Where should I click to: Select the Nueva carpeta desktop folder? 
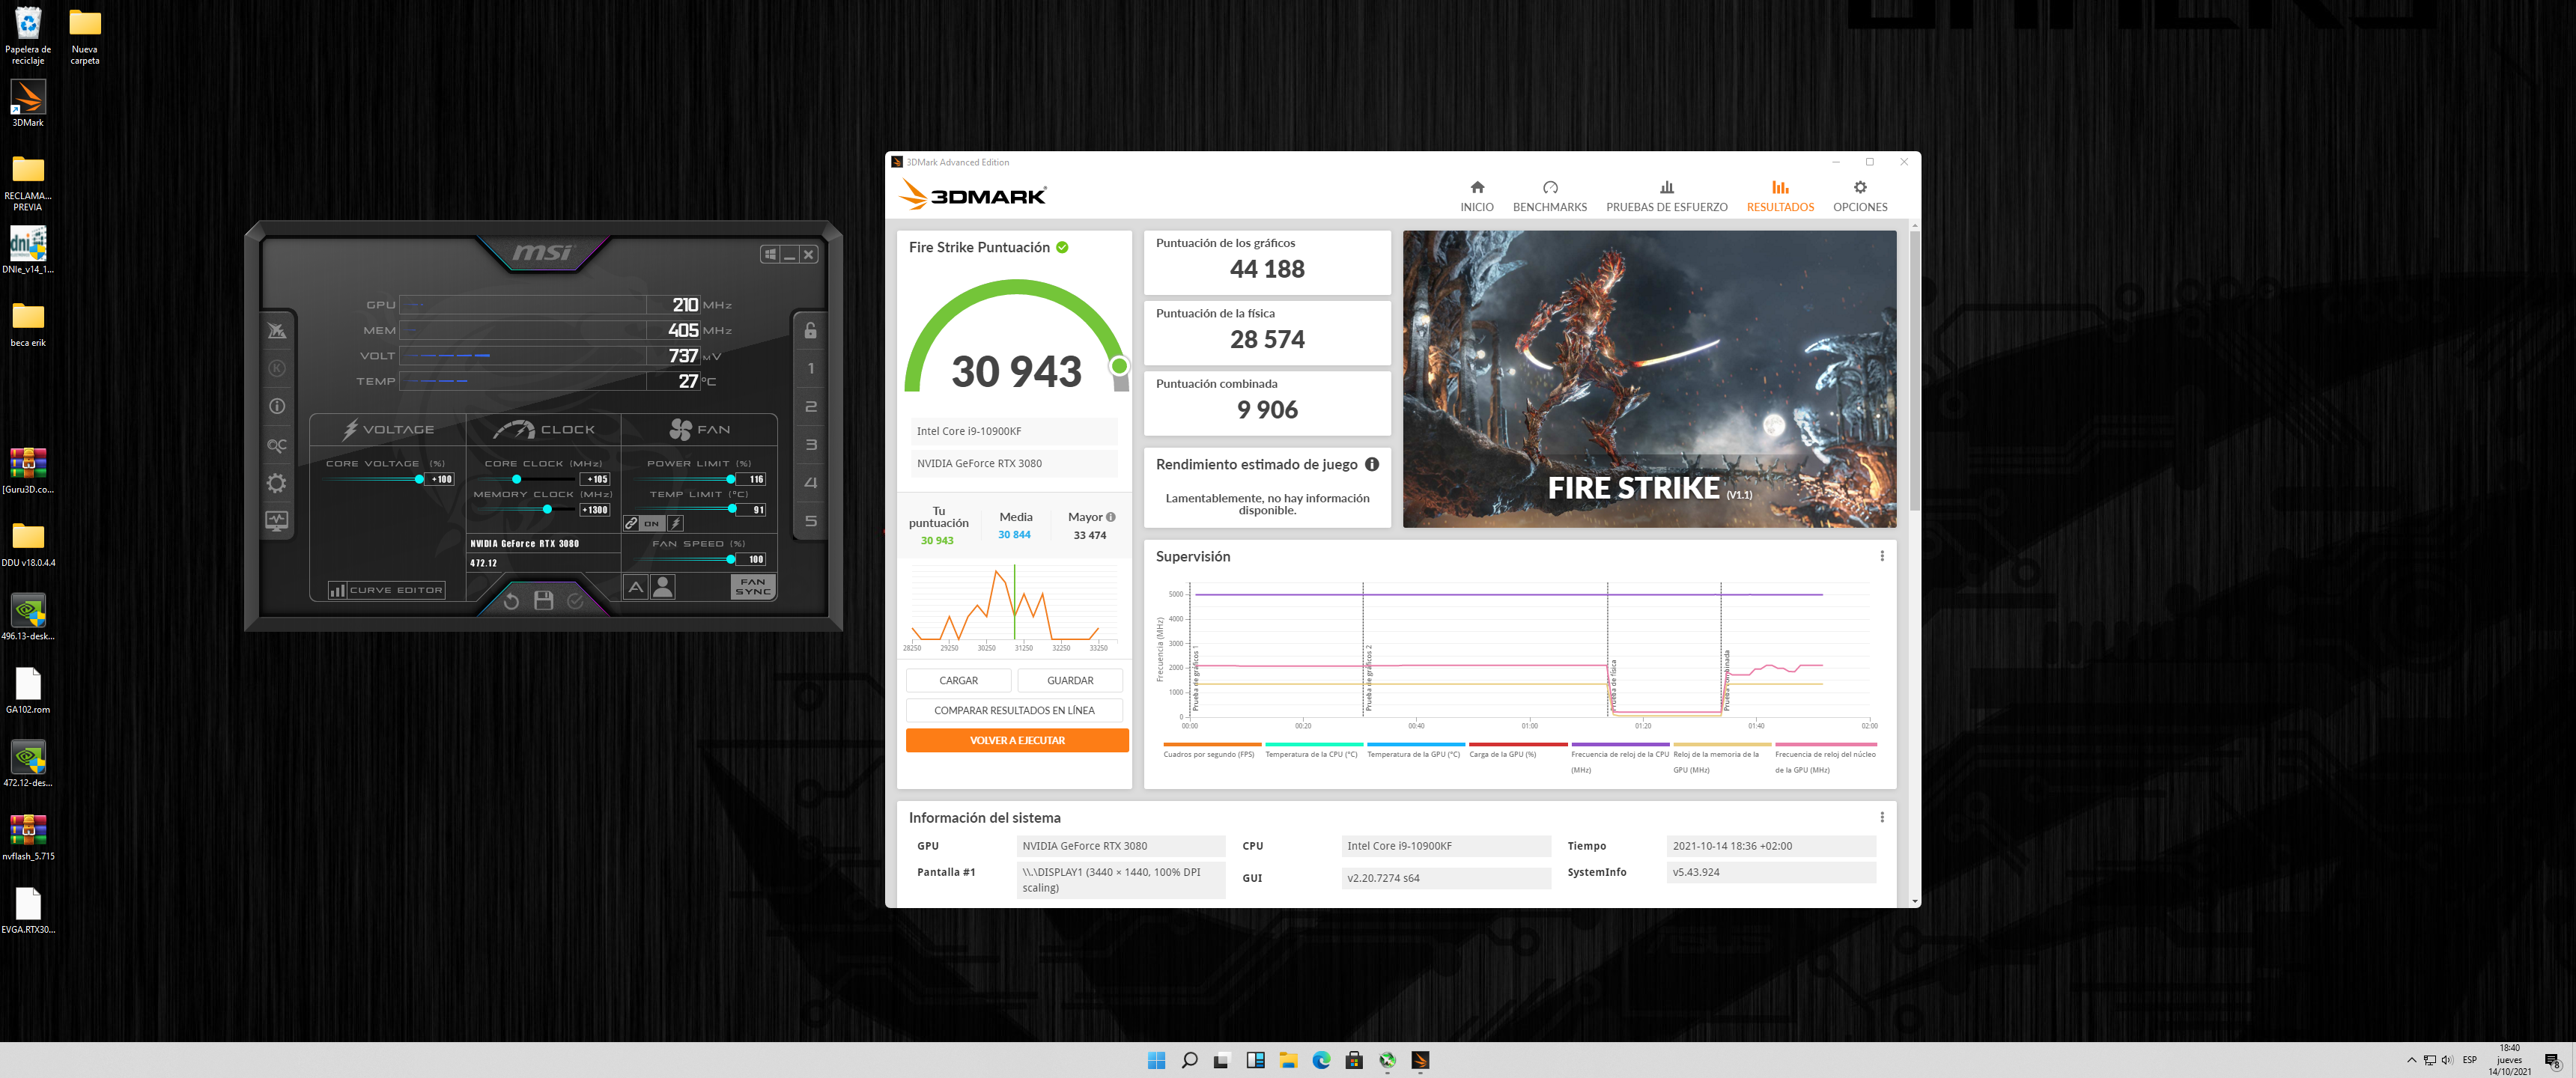pos(85,35)
